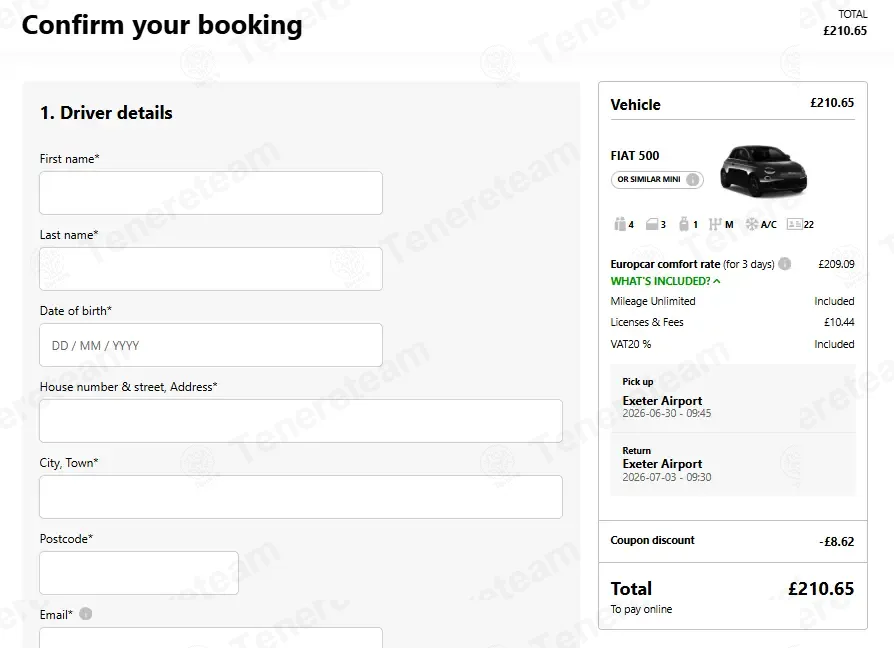This screenshot has width=894, height=648.
Task: Click the Email input field
Action: tap(211, 638)
